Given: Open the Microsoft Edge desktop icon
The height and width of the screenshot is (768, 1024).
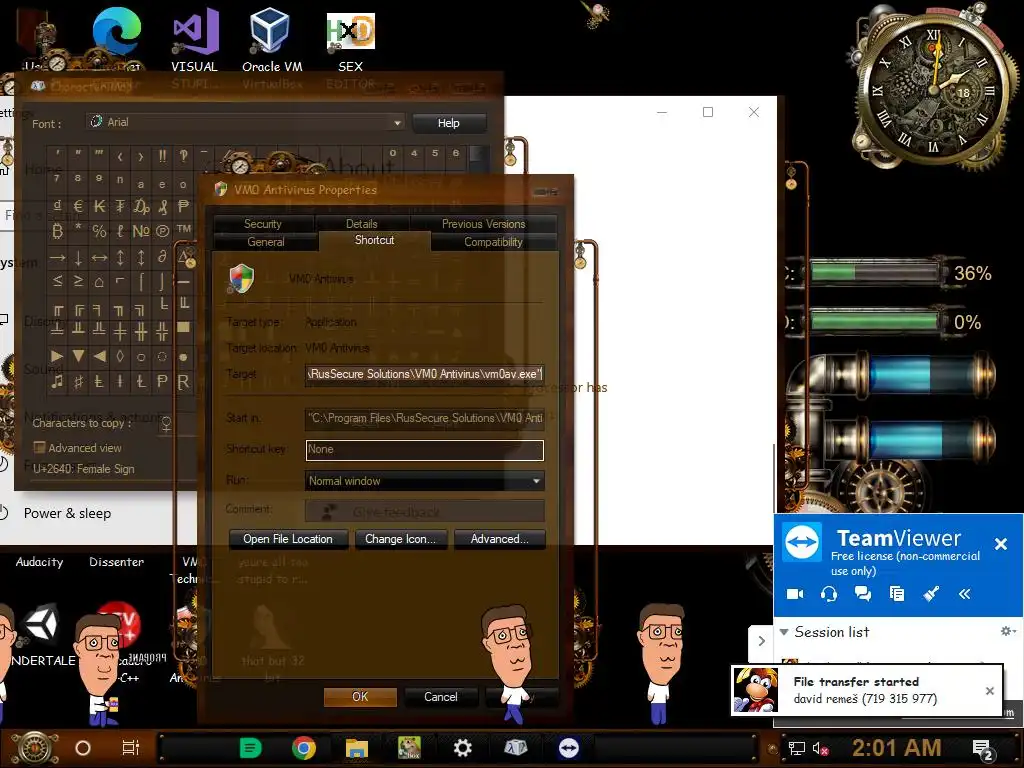Looking at the screenshot, I should point(117,31).
